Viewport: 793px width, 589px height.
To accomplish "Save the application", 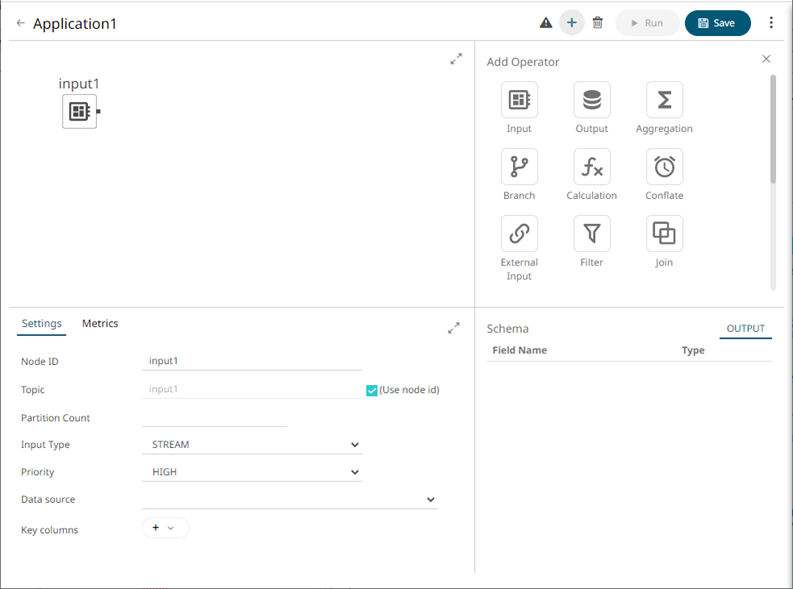I will click(717, 23).
